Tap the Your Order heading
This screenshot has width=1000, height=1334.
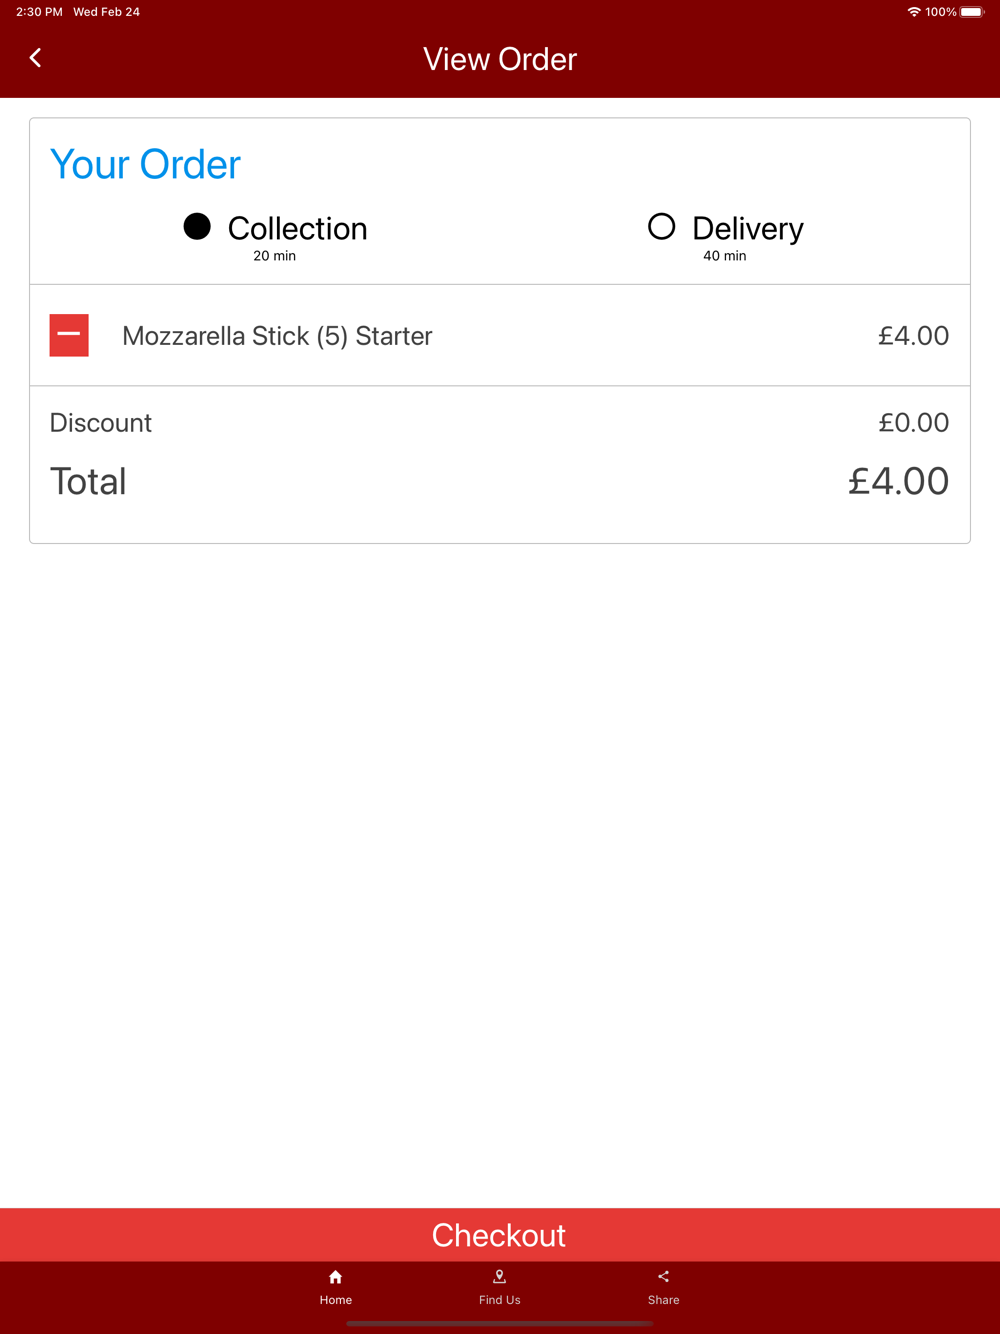pyautogui.click(x=146, y=165)
